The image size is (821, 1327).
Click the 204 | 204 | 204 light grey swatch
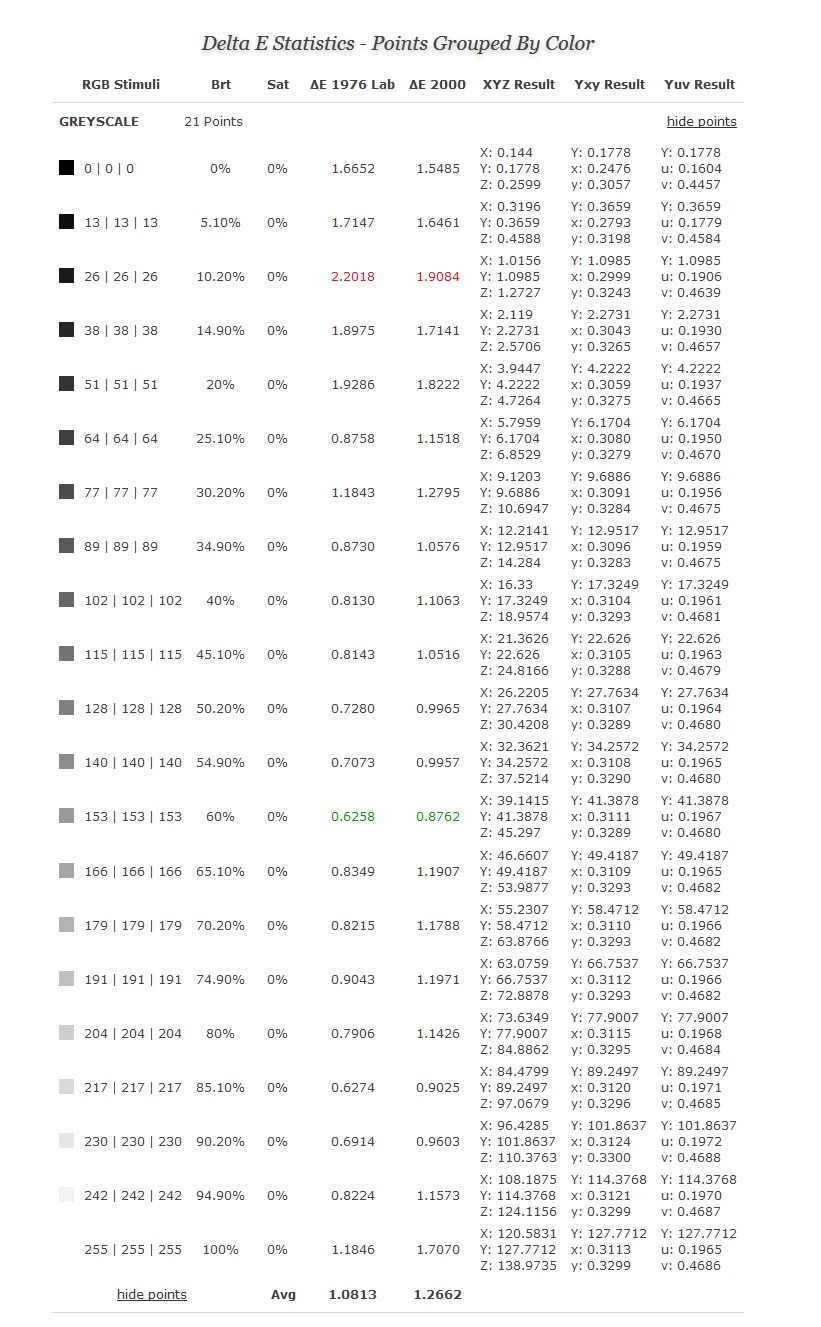click(x=67, y=1033)
